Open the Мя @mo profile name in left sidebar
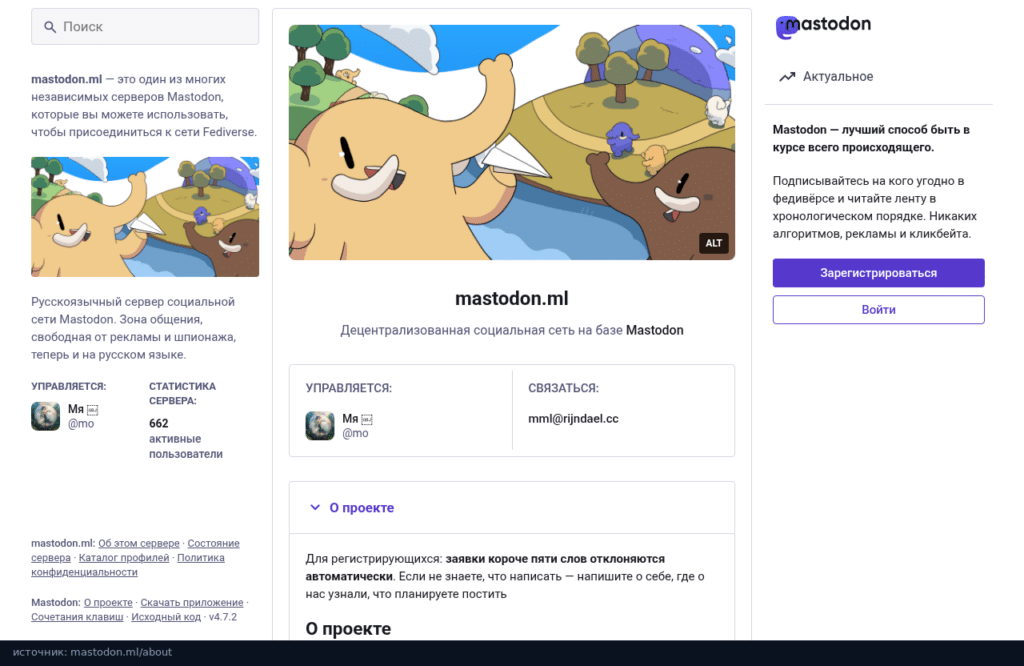Image resolution: width=1024 pixels, height=666 pixels. click(83, 416)
